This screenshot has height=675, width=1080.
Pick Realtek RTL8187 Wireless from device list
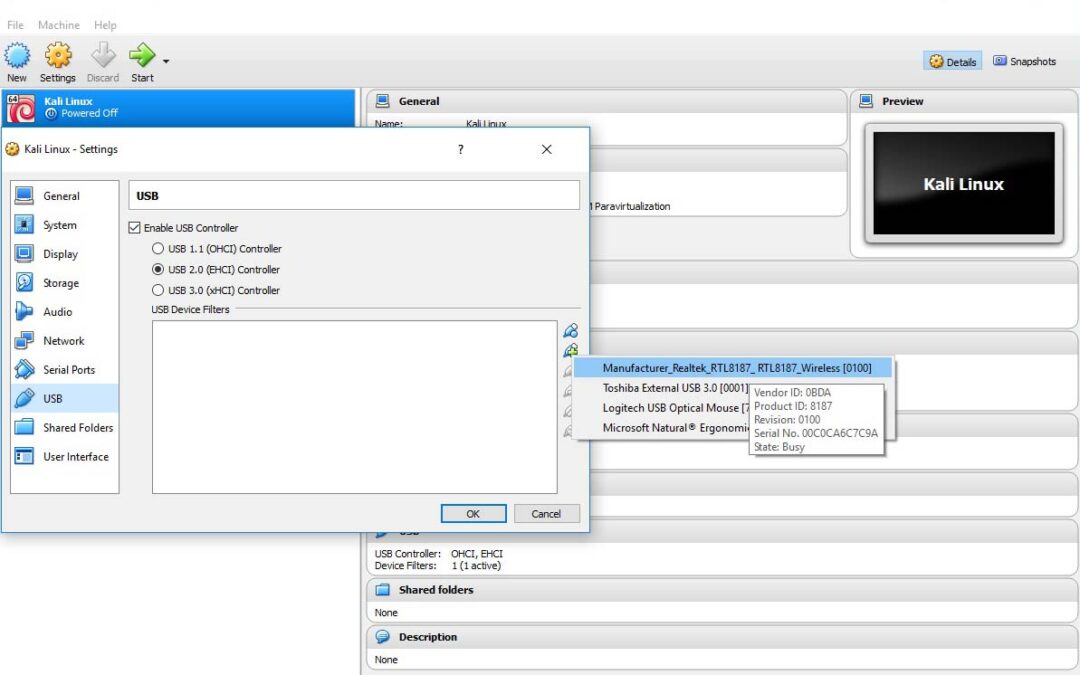[736, 368]
